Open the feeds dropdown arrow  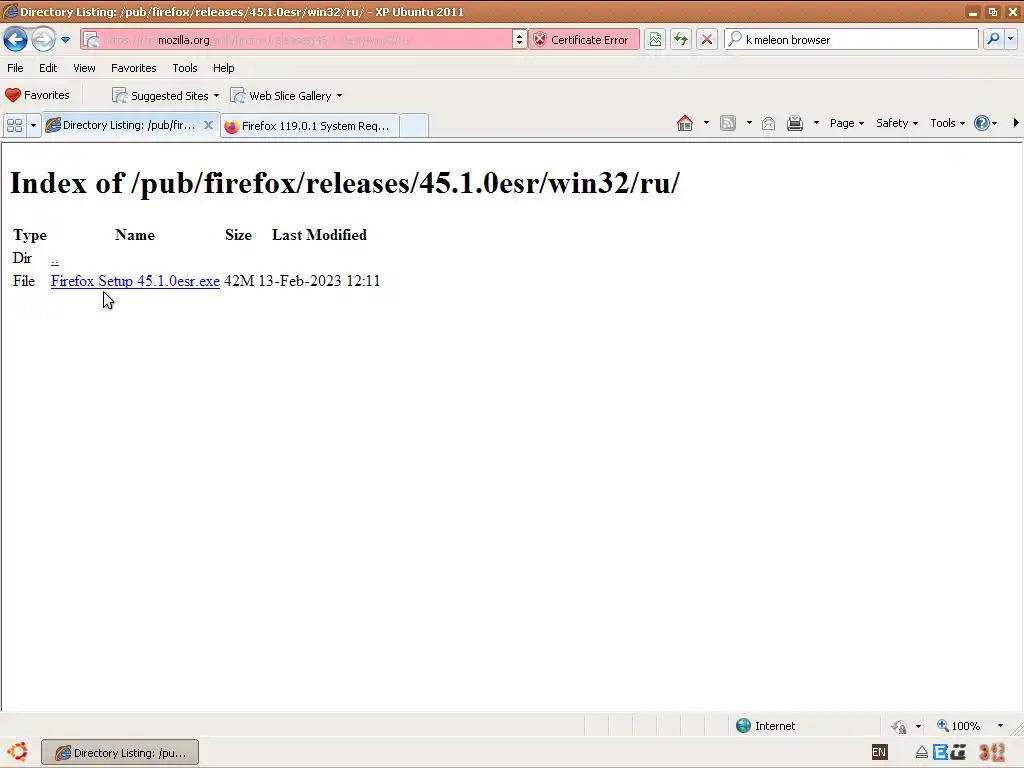pos(749,123)
